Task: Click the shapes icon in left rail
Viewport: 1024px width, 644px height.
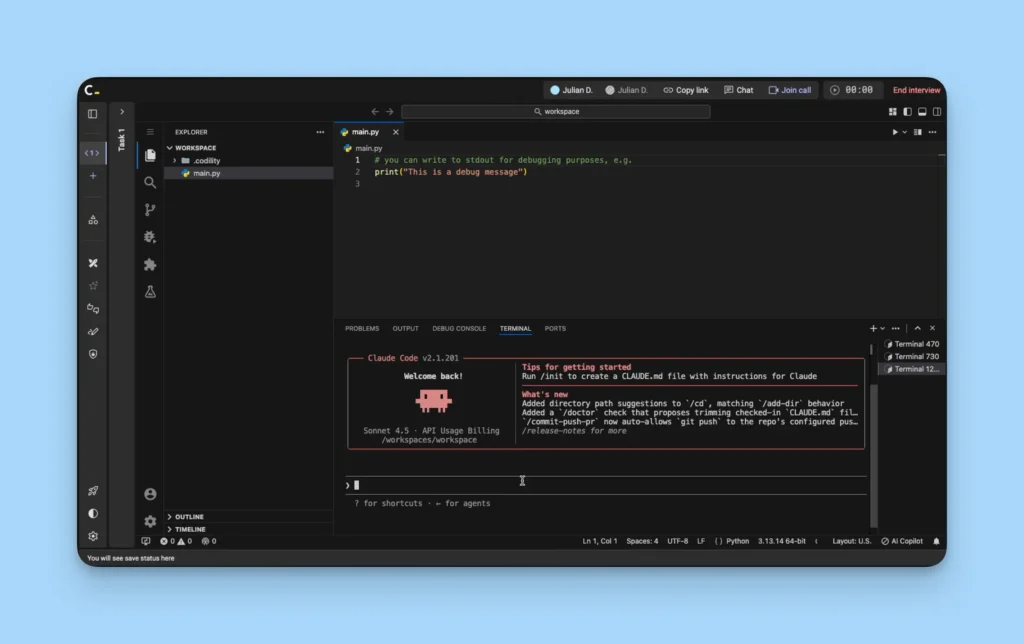Action: point(93,220)
